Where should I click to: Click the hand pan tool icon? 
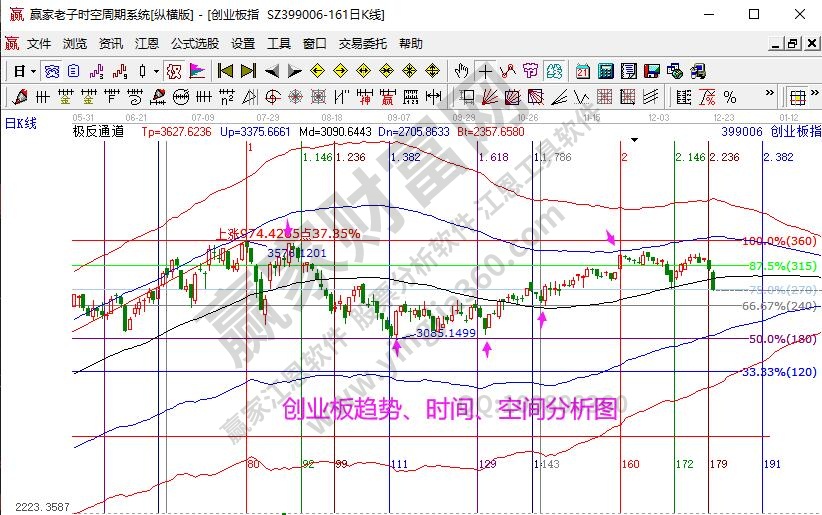click(x=461, y=71)
